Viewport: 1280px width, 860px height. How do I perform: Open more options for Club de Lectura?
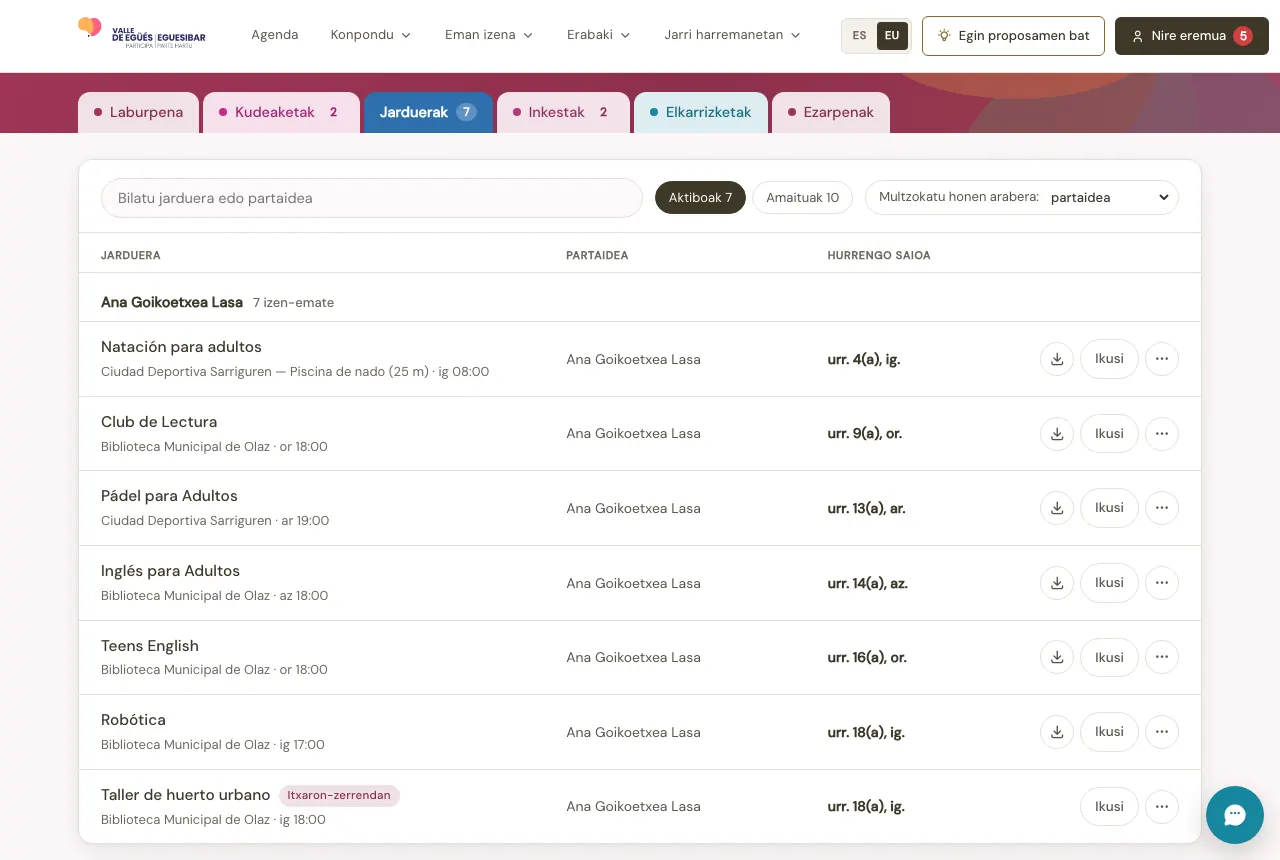pos(1162,434)
